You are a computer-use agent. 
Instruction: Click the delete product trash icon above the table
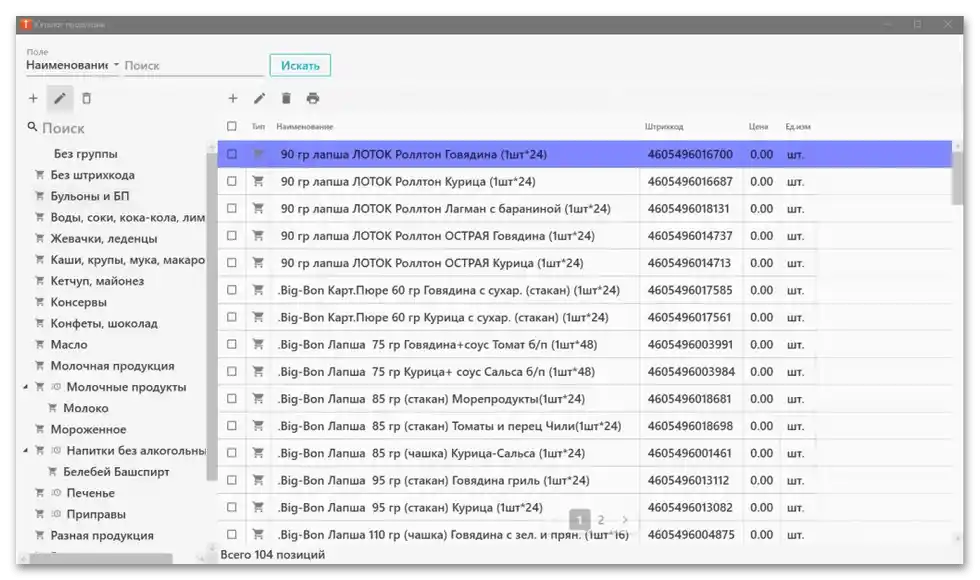pyautogui.click(x=286, y=98)
